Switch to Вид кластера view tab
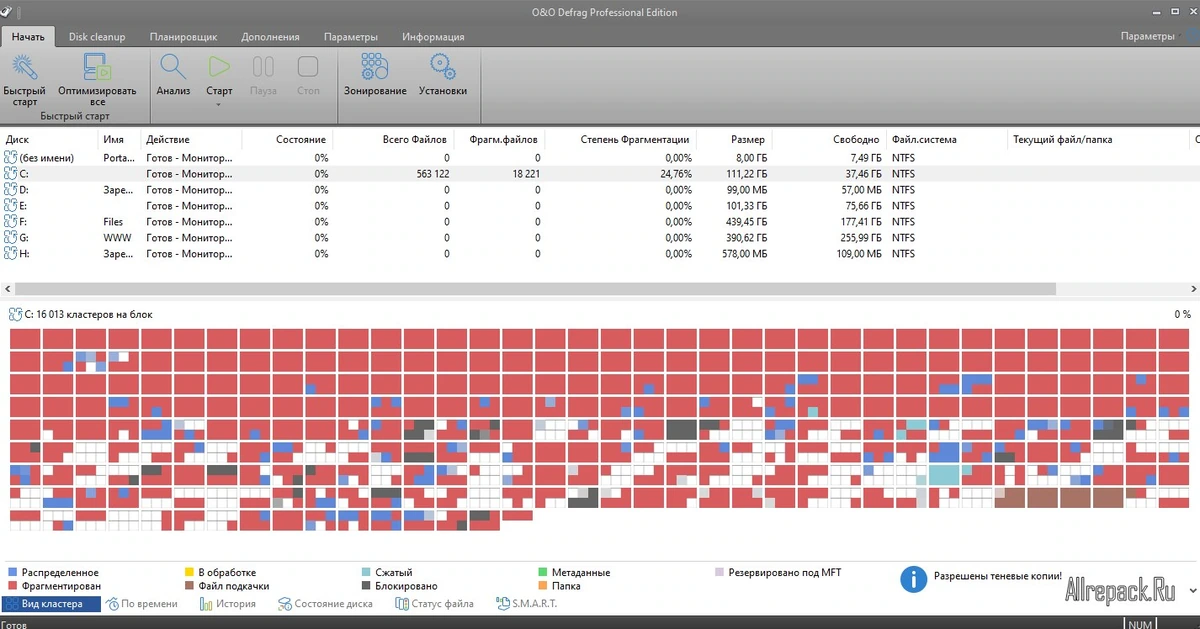Viewport: 1200px width, 629px height. (51, 604)
